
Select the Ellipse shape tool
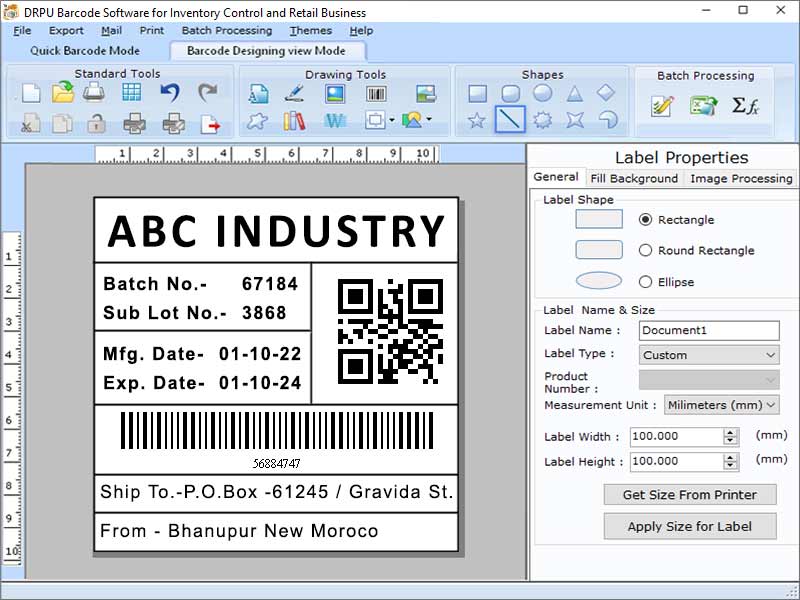coord(540,92)
